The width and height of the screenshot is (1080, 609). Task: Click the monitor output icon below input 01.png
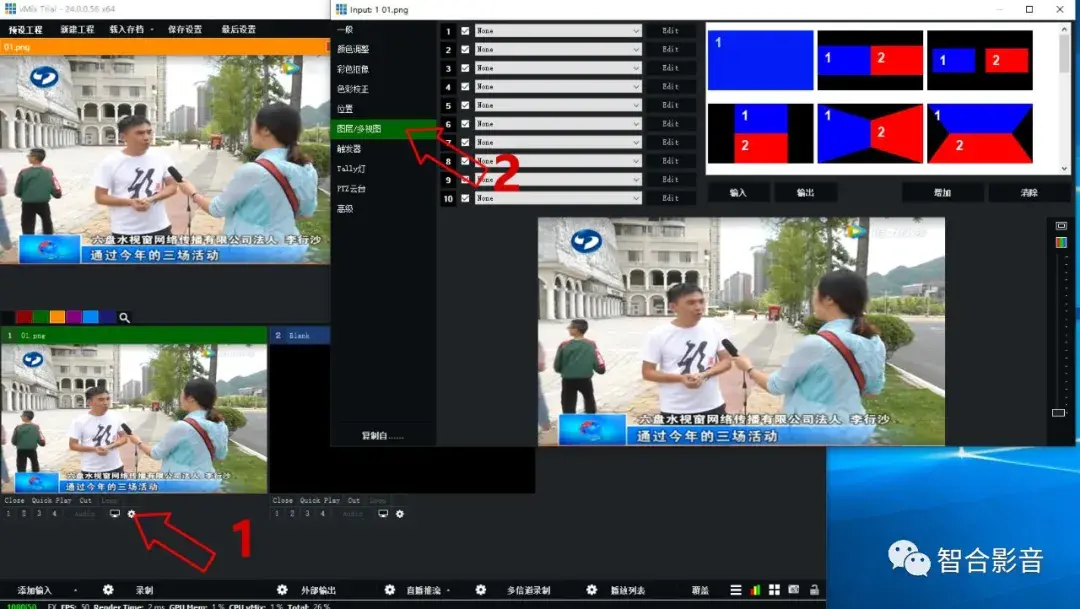pos(114,513)
